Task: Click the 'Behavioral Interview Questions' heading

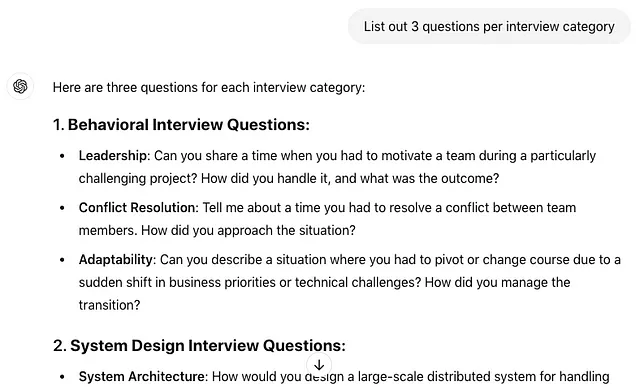Action: tap(181, 125)
